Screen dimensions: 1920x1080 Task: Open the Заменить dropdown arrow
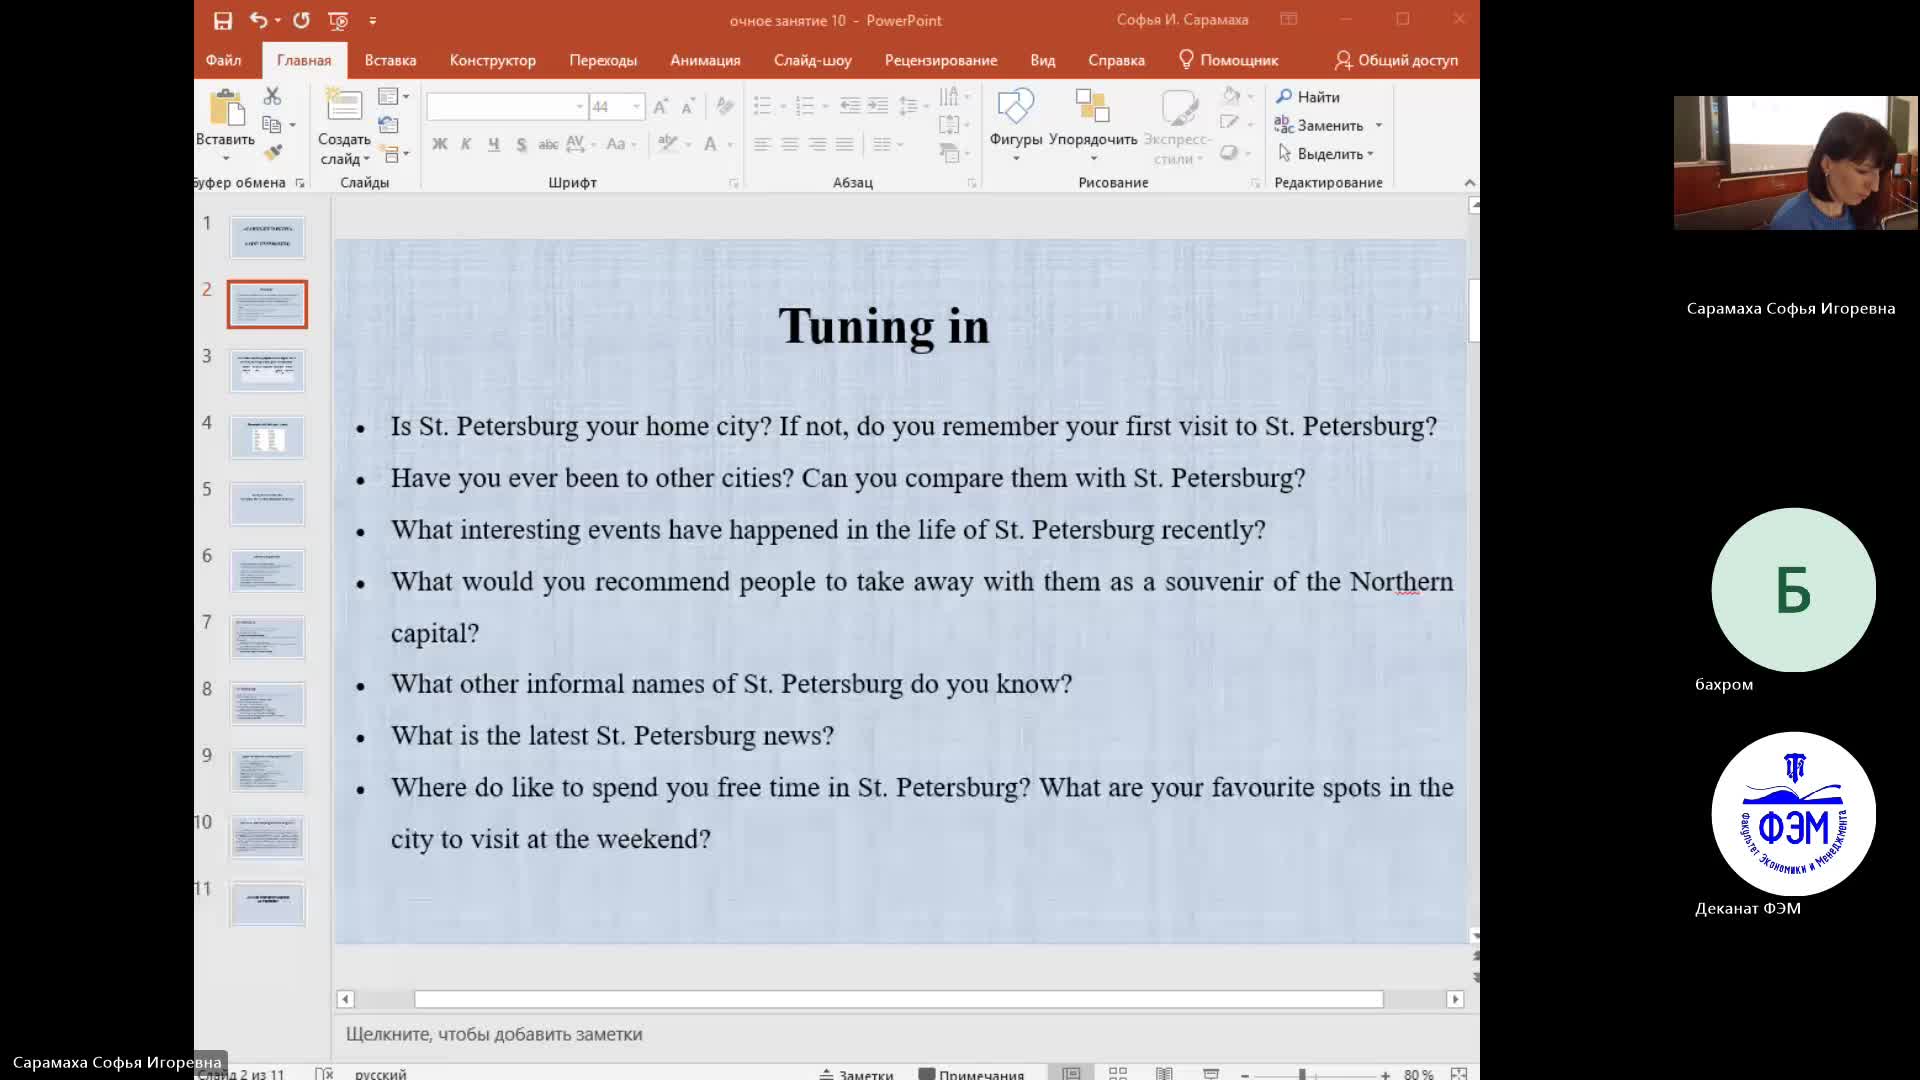1379,126
